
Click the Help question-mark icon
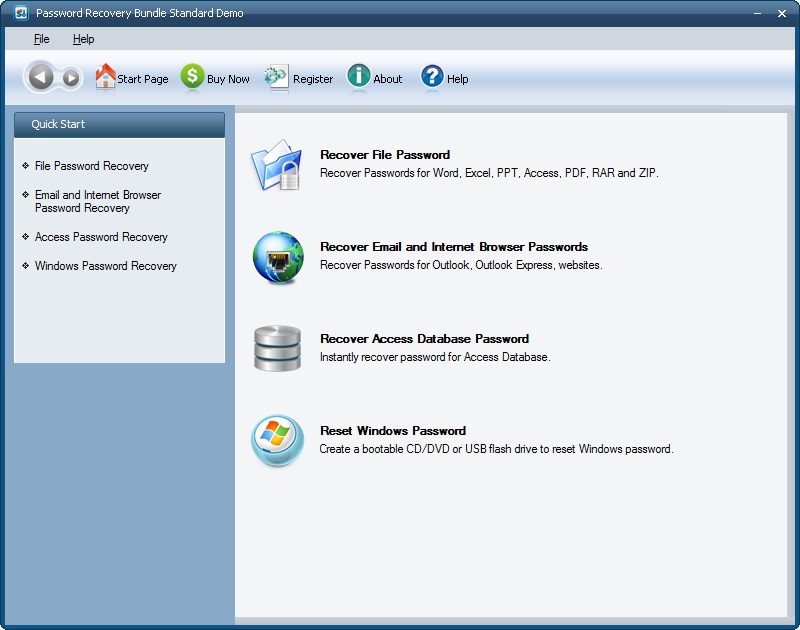(x=430, y=76)
